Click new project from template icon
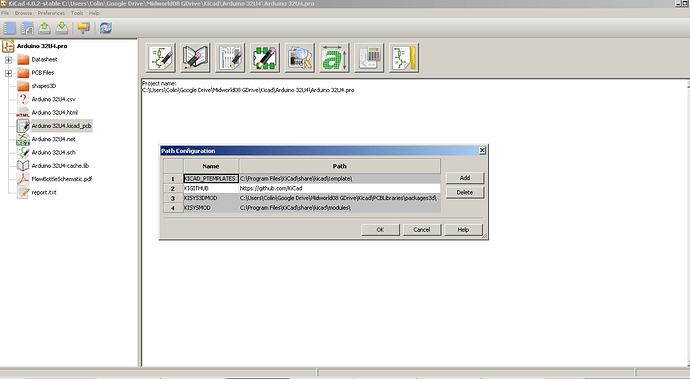This screenshot has width=690, height=379. (27, 28)
